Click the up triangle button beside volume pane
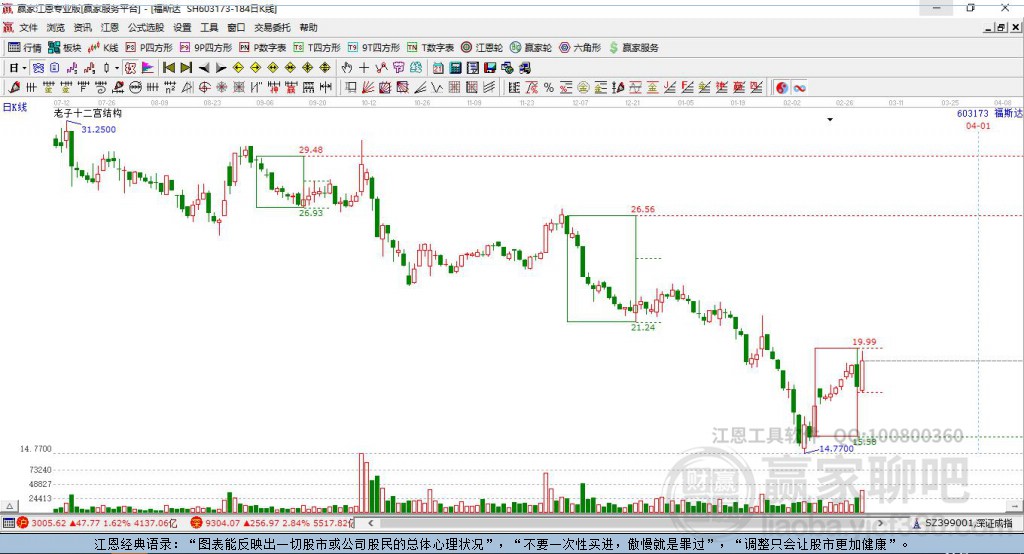 9,506
